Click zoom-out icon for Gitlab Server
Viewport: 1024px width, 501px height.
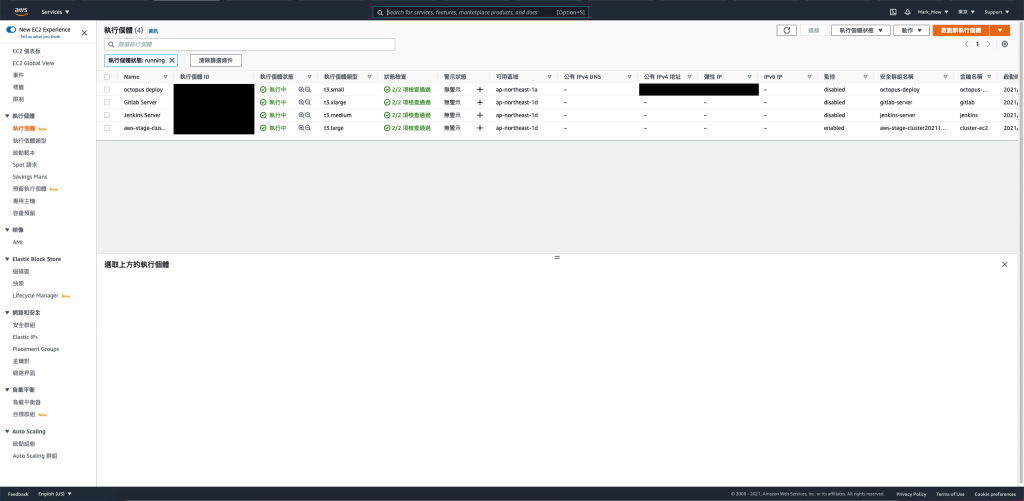click(x=308, y=102)
